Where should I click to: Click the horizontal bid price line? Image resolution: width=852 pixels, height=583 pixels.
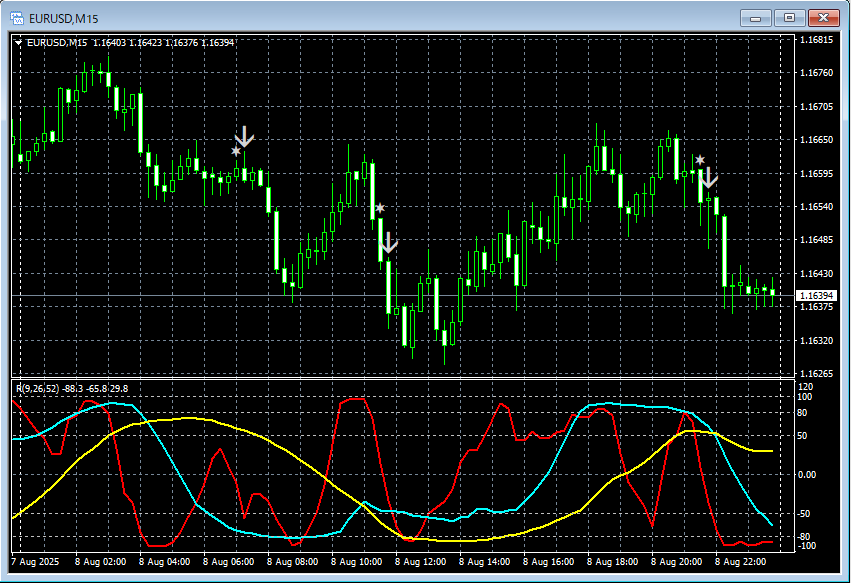pos(403,296)
